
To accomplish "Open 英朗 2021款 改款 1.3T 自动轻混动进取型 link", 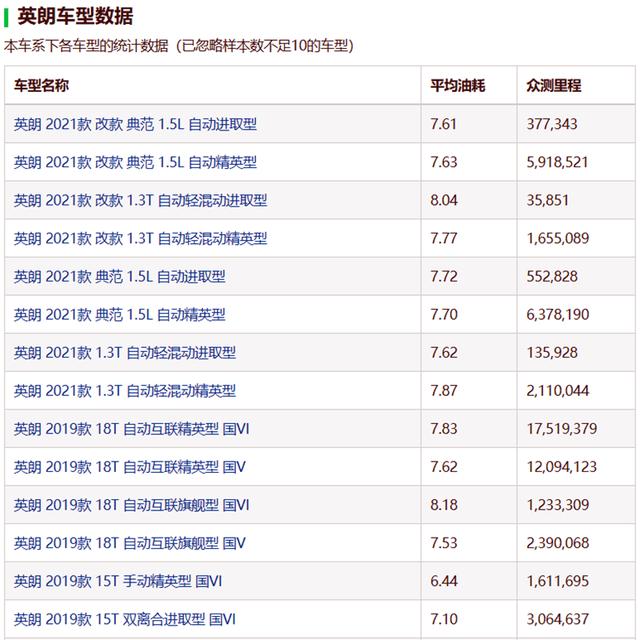I will (140, 200).
